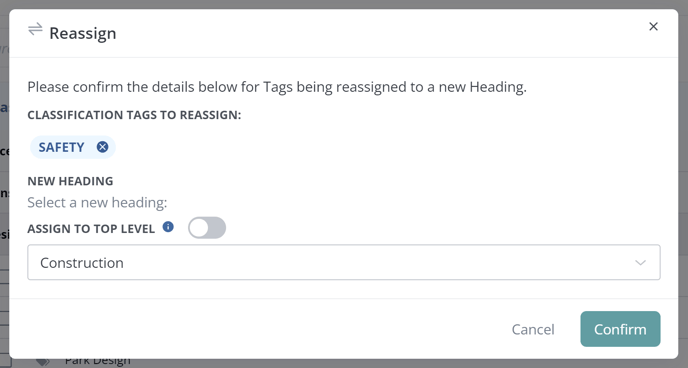Viewport: 688px width, 368px height.
Task: Click the confirmation instruction sentence
Action: (277, 87)
